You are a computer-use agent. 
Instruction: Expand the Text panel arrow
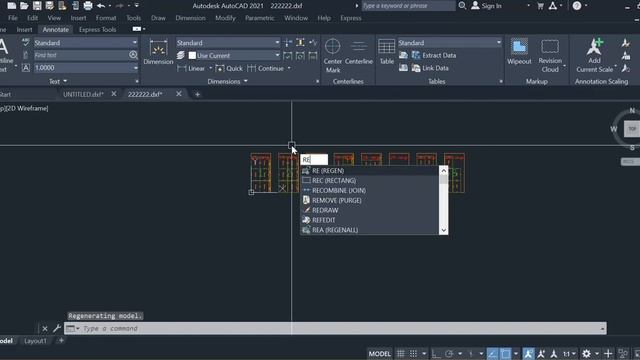65,81
